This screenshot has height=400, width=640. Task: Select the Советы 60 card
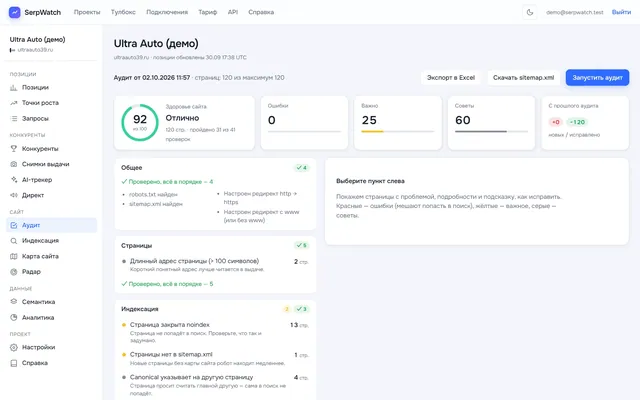491,123
